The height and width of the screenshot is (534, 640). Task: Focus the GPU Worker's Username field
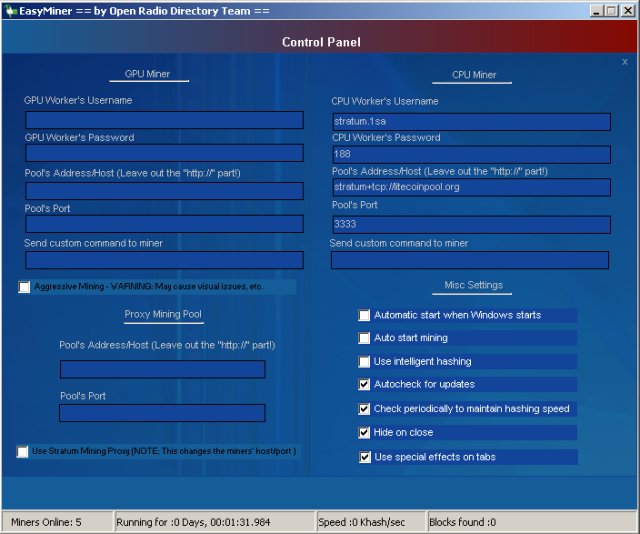(164, 120)
